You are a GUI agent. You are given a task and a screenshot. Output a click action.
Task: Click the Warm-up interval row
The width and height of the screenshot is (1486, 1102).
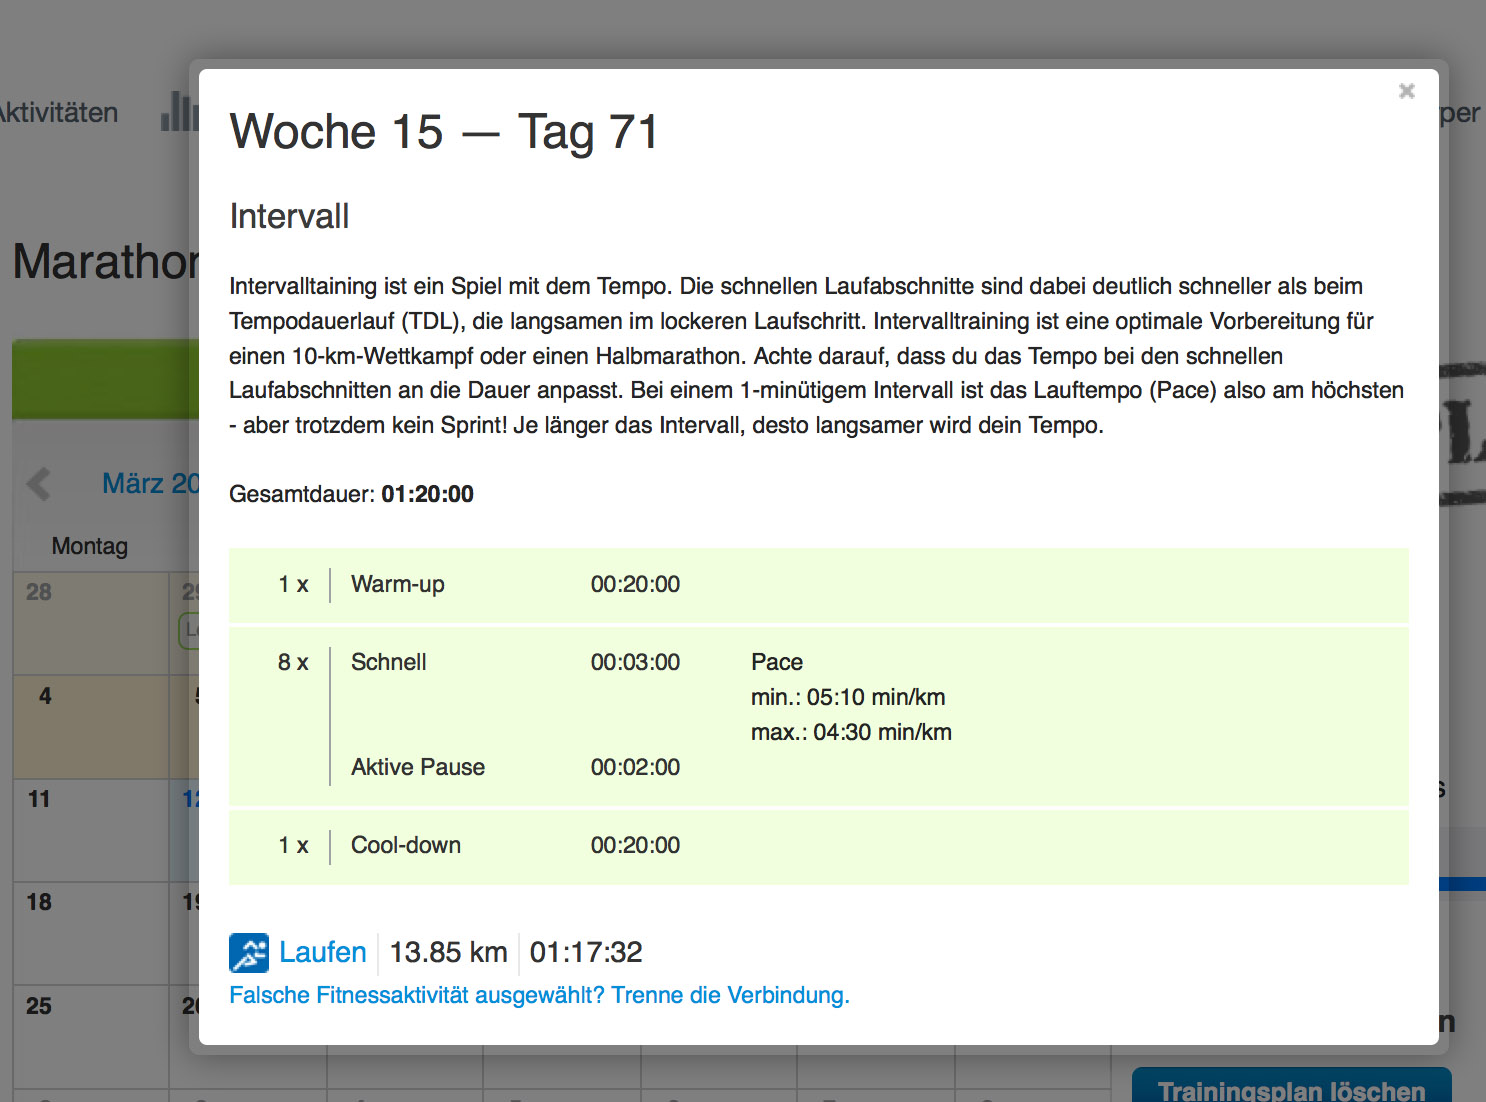(397, 584)
